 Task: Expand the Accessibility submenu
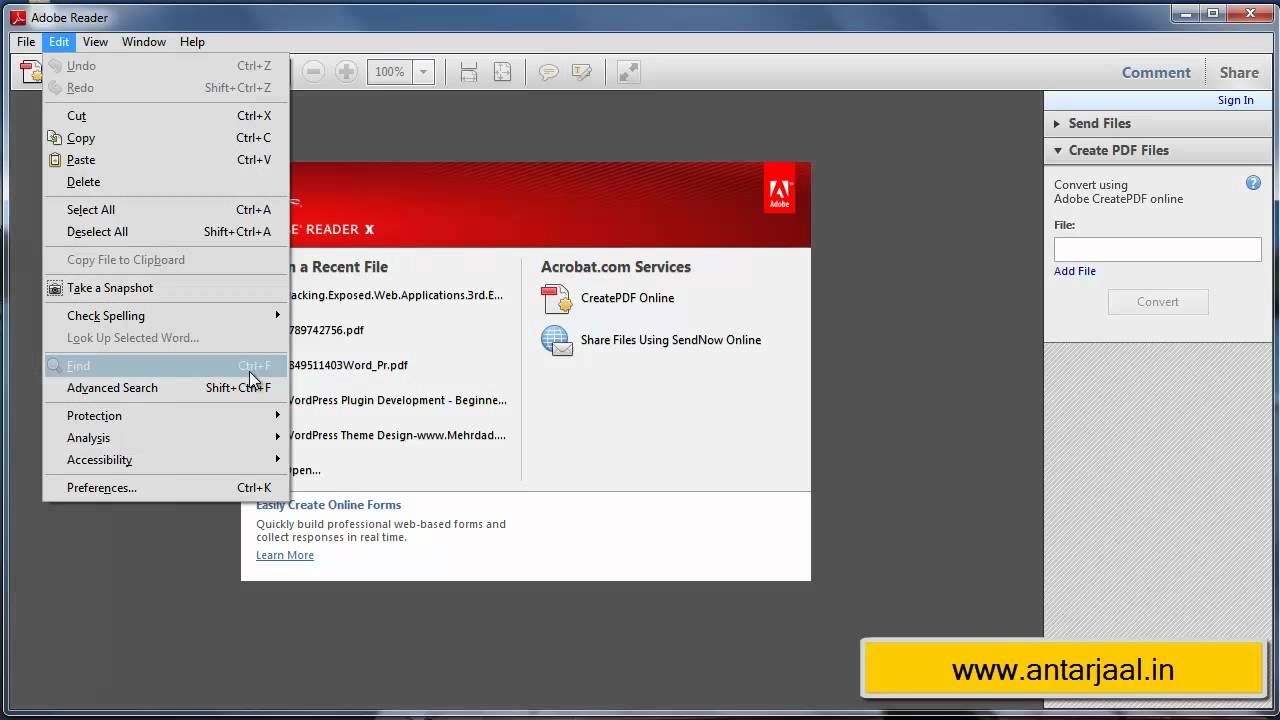click(x=166, y=460)
